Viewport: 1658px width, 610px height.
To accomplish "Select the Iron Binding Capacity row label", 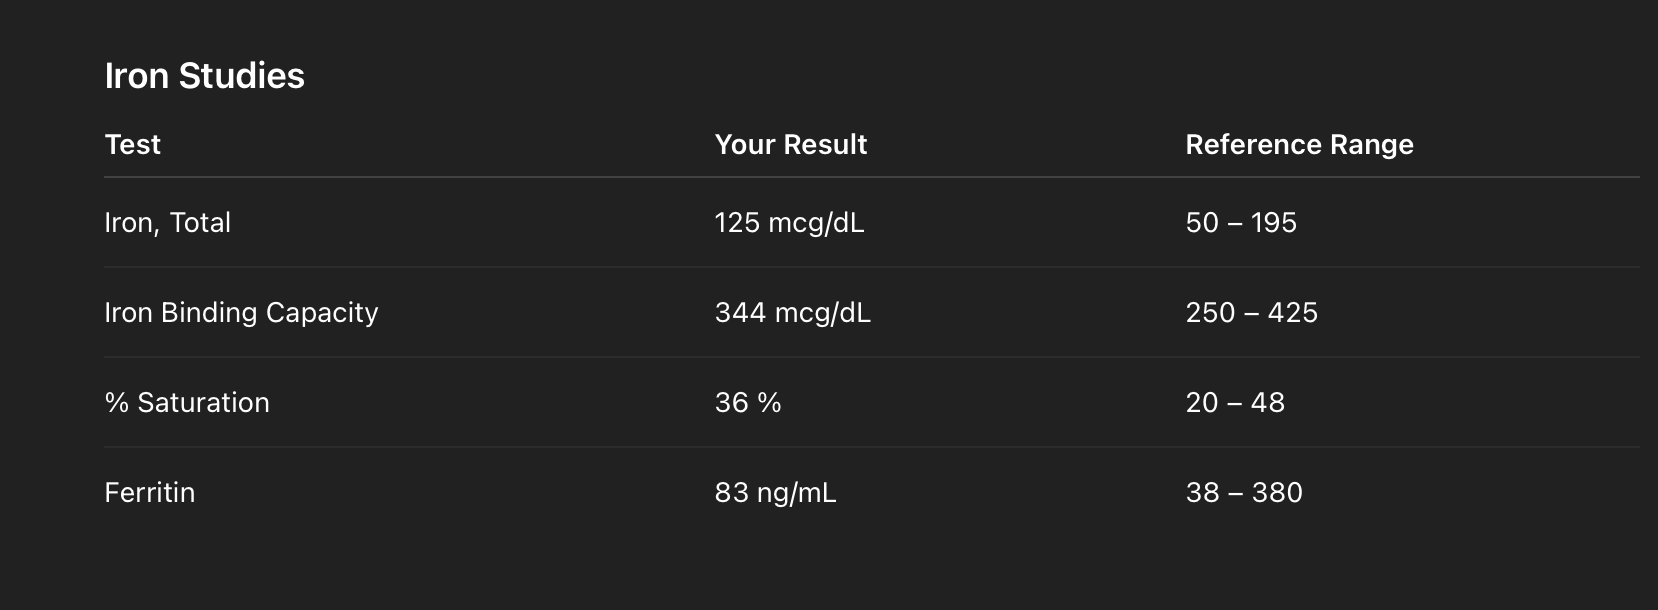I will pyautogui.click(x=241, y=313).
